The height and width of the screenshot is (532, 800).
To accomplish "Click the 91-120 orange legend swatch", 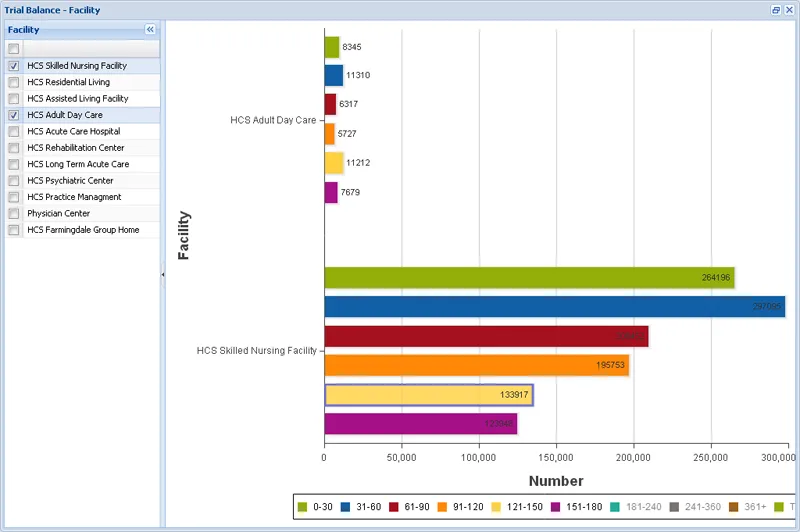I will 442,507.
